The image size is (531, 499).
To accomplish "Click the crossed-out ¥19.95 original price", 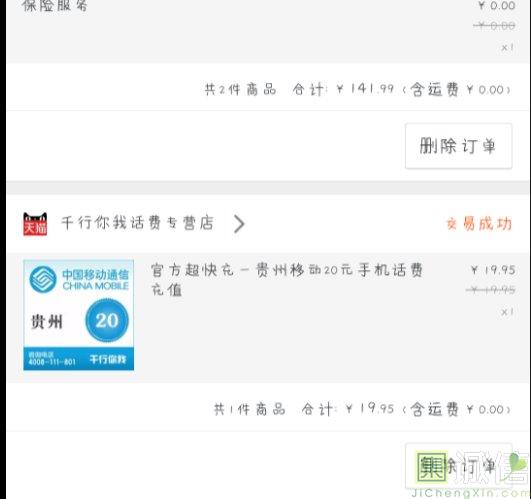I will pos(491,290).
